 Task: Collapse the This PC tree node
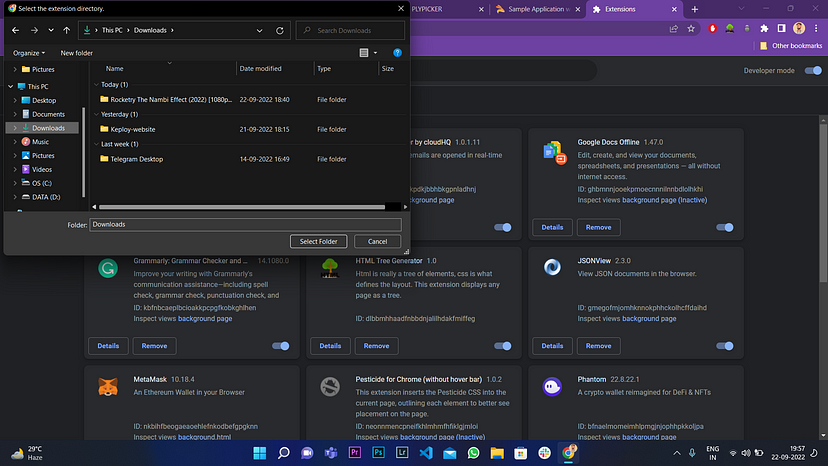point(11,86)
